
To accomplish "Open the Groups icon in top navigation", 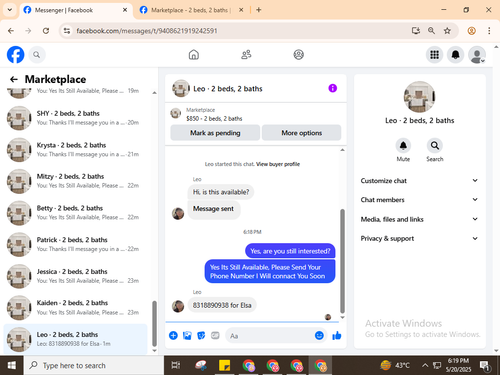I will (298, 54).
